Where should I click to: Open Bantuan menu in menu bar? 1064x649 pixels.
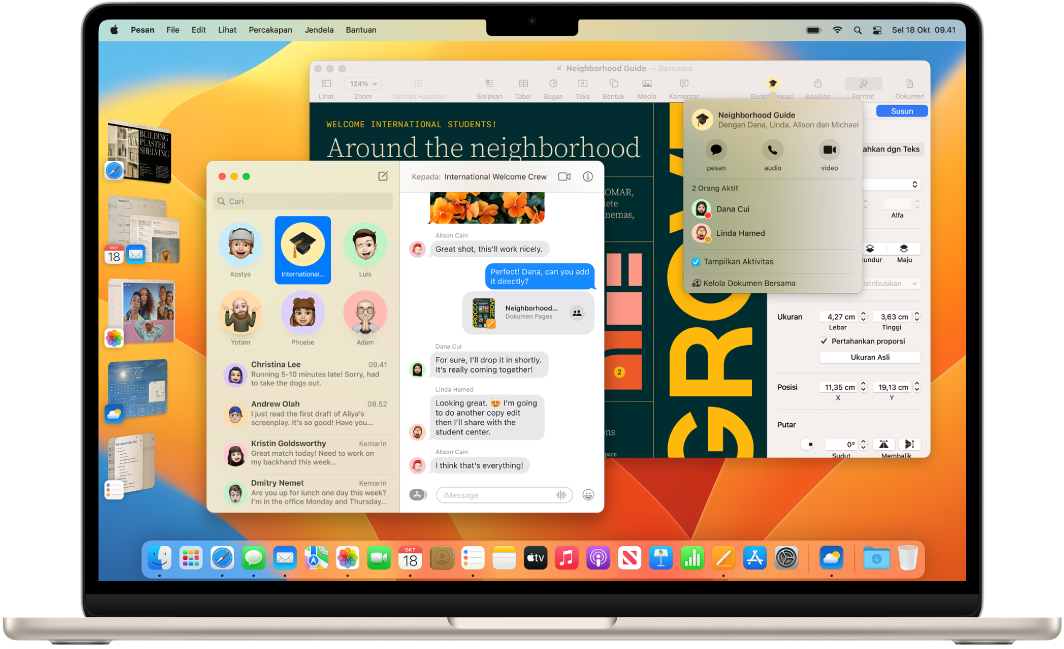coord(361,30)
